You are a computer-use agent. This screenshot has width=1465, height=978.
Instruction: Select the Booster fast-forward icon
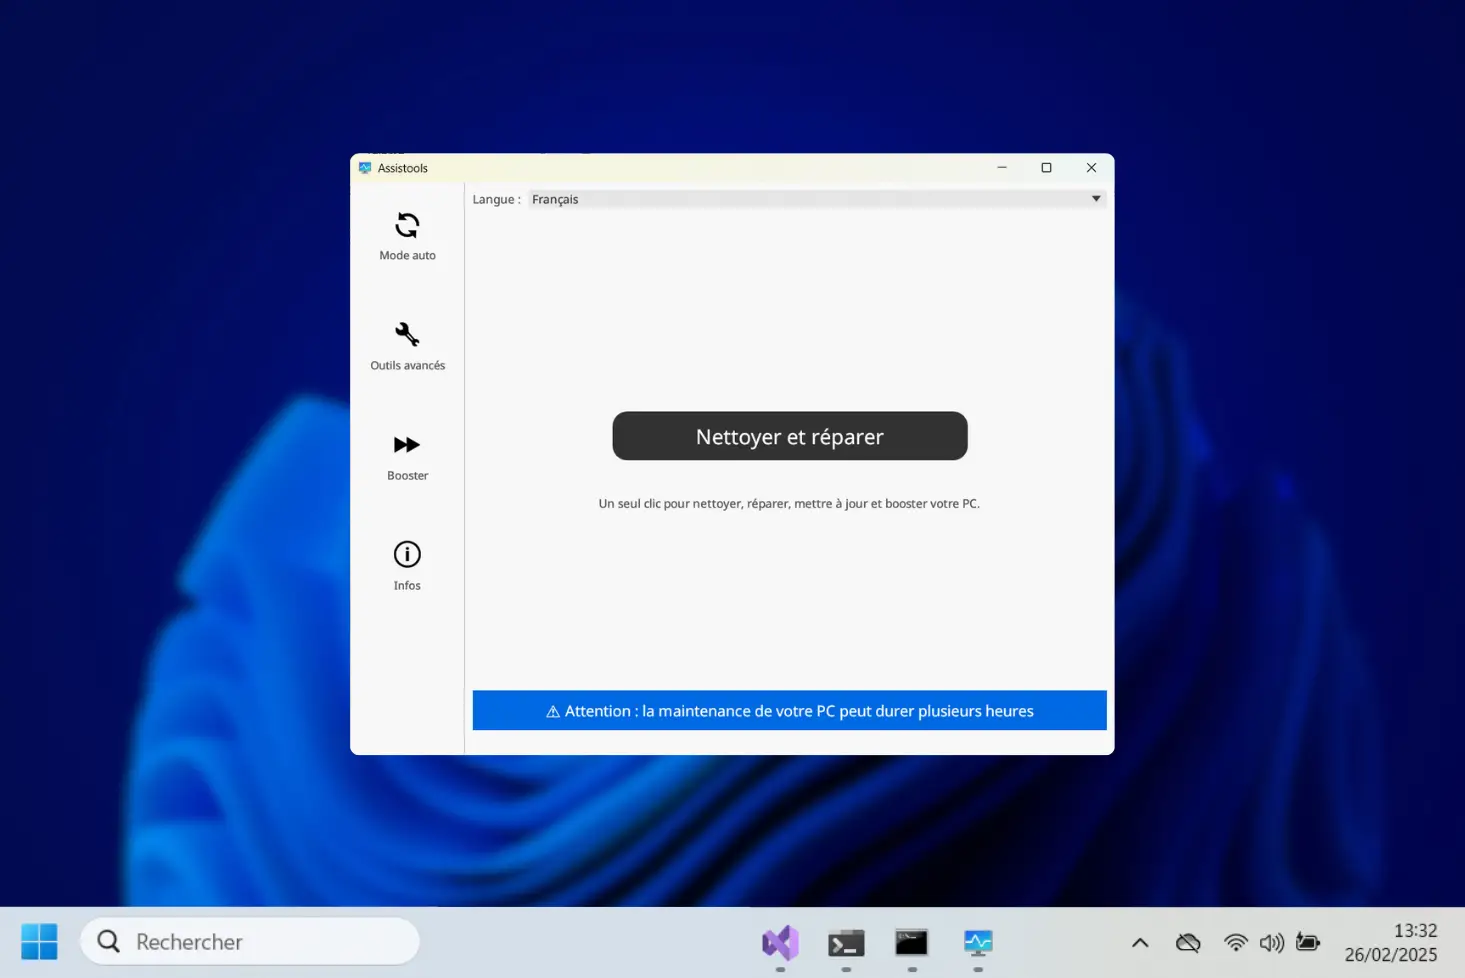[x=407, y=445]
